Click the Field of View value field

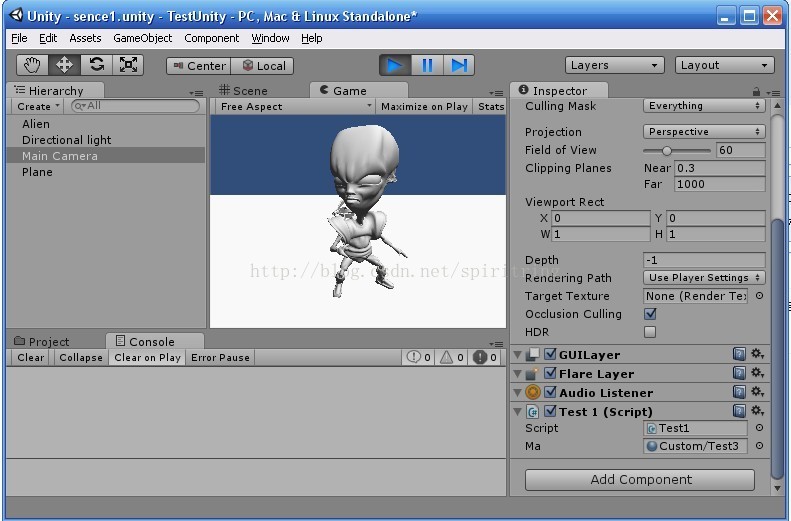pyautogui.click(x=741, y=150)
